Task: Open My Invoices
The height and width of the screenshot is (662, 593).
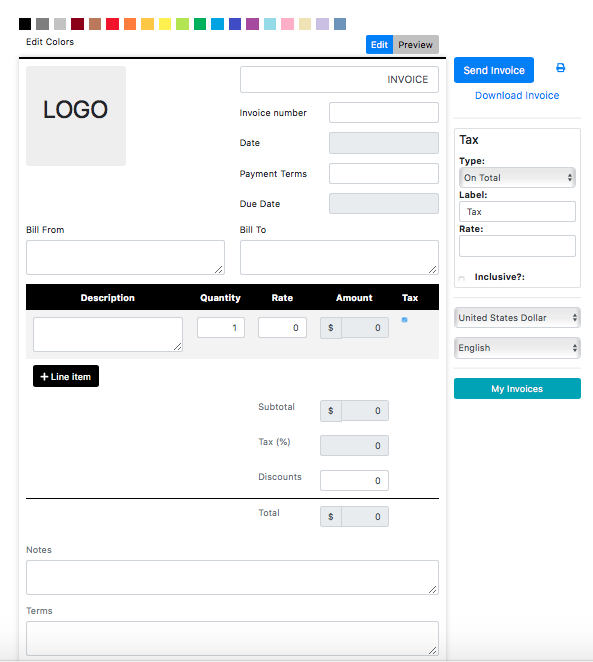Action: [517, 388]
